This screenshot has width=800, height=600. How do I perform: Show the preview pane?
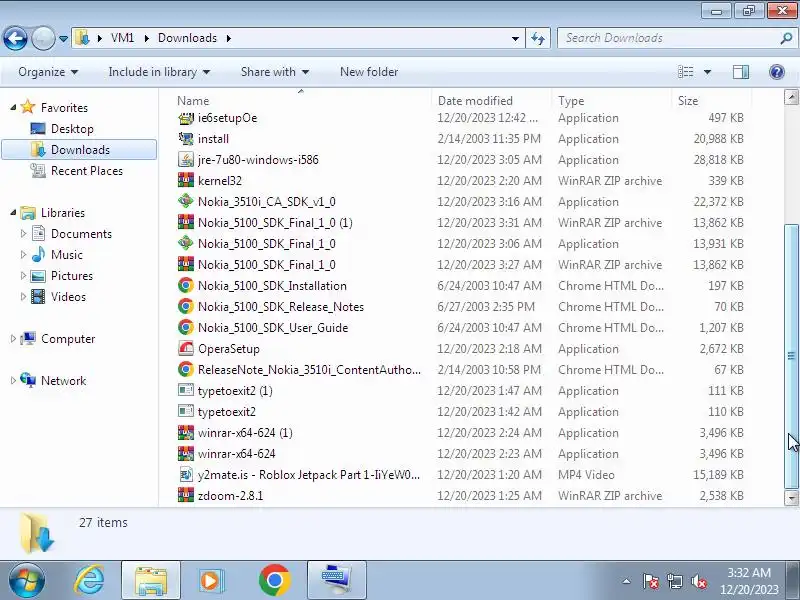741,72
